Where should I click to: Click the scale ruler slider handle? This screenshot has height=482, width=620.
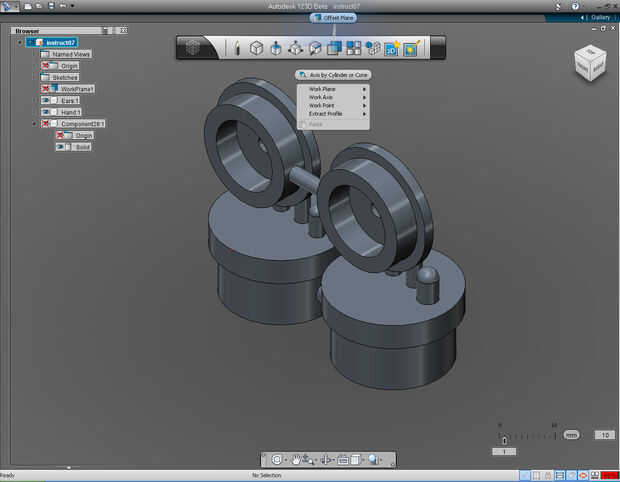pos(504,440)
